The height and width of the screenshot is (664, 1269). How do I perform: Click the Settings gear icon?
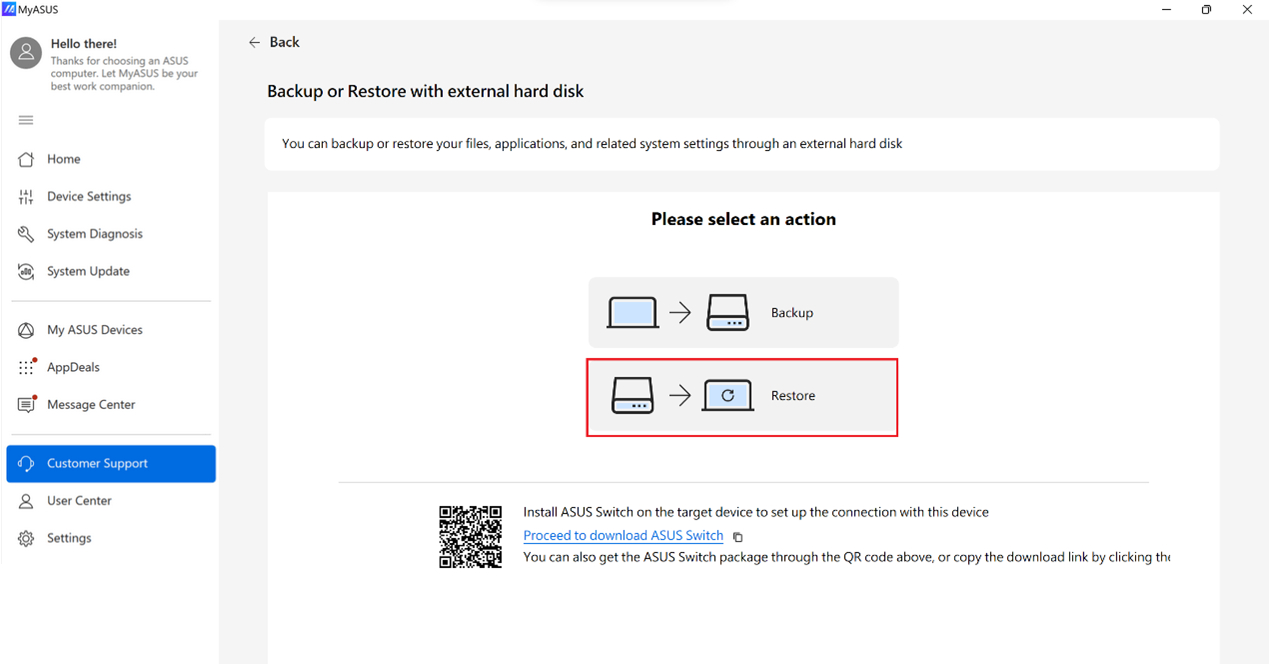point(27,538)
